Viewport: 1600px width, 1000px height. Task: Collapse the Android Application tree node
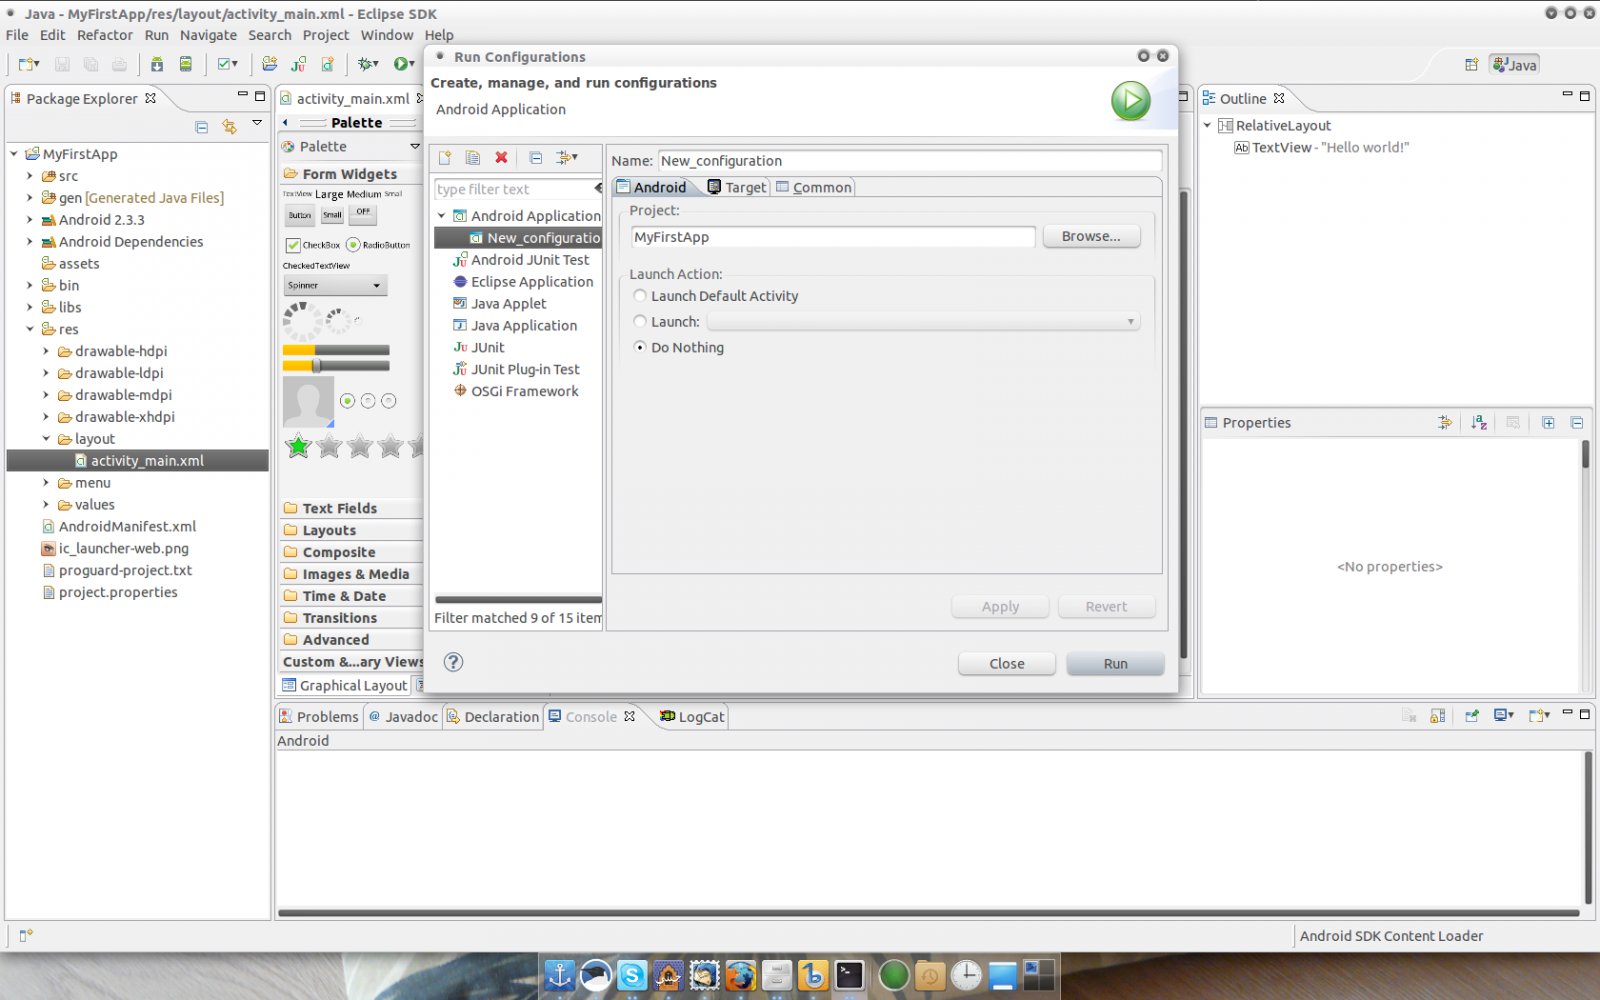click(x=442, y=216)
